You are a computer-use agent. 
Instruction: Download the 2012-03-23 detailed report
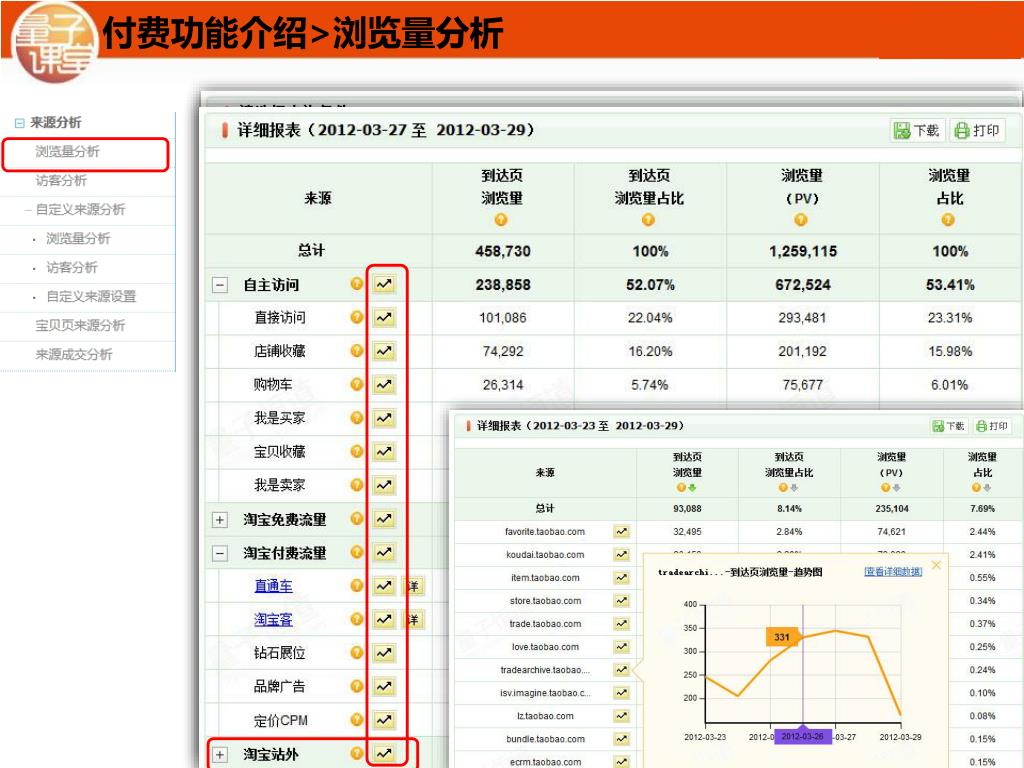click(948, 426)
